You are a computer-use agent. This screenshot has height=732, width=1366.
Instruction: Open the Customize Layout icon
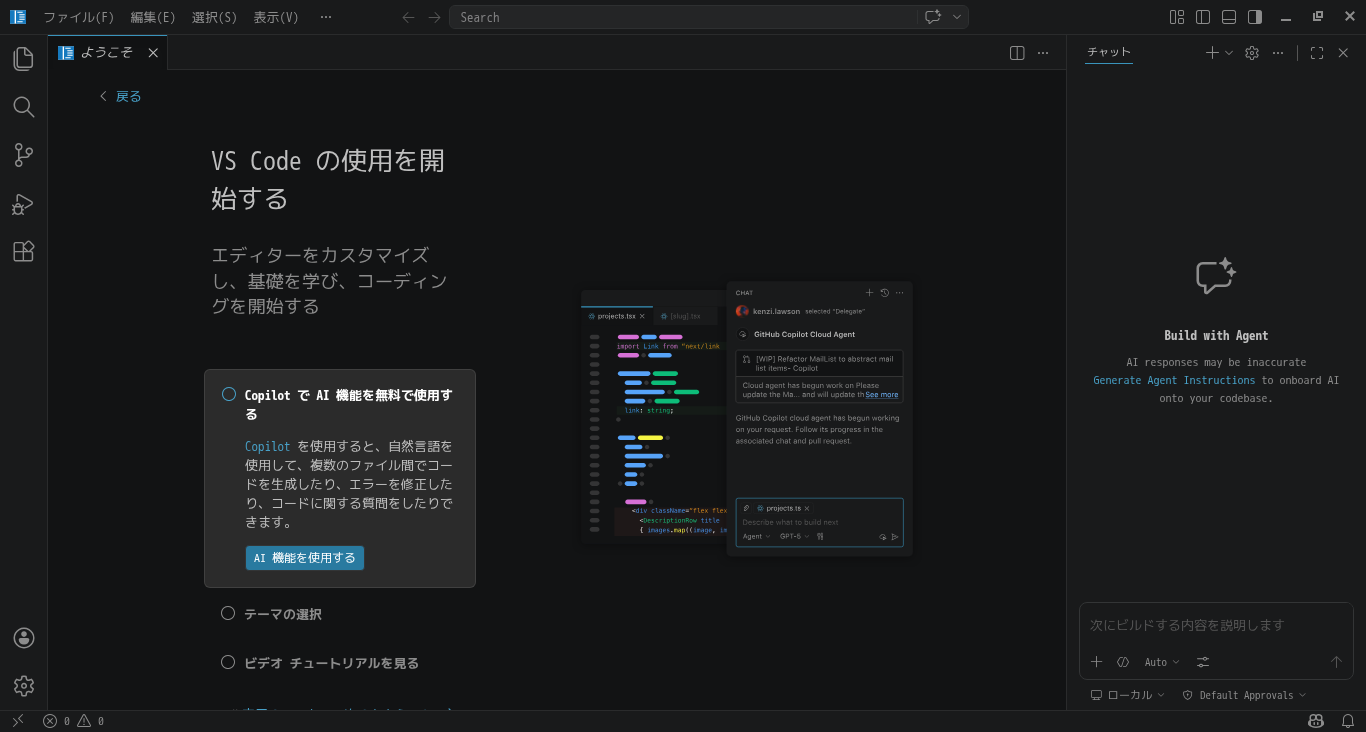pyautogui.click(x=1177, y=17)
